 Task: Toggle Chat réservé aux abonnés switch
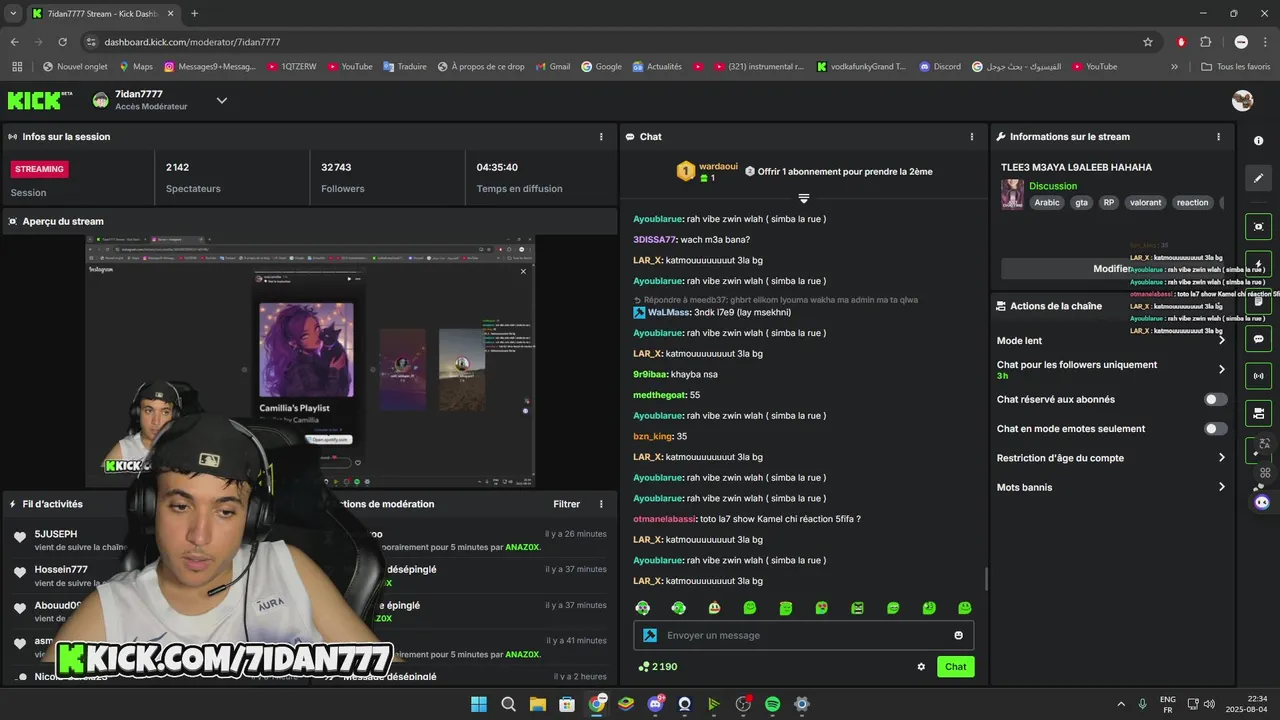[x=1215, y=399]
